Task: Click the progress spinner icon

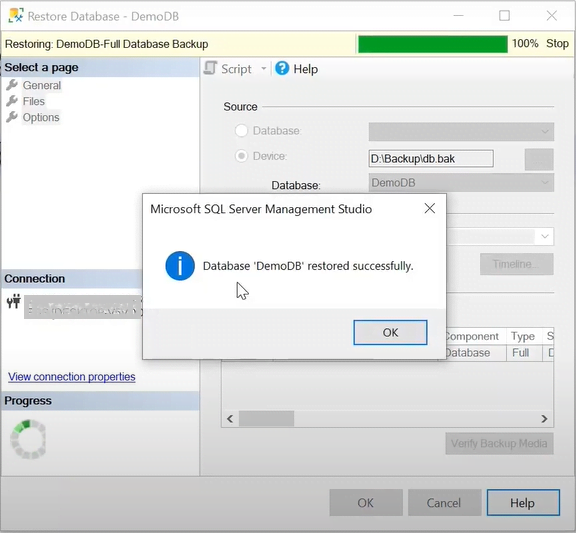Action: [28, 439]
